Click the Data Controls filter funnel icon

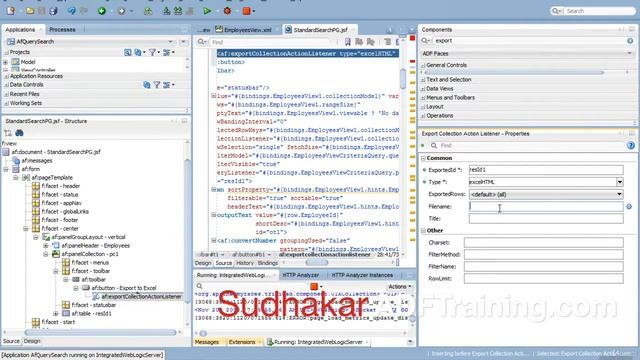157,85
